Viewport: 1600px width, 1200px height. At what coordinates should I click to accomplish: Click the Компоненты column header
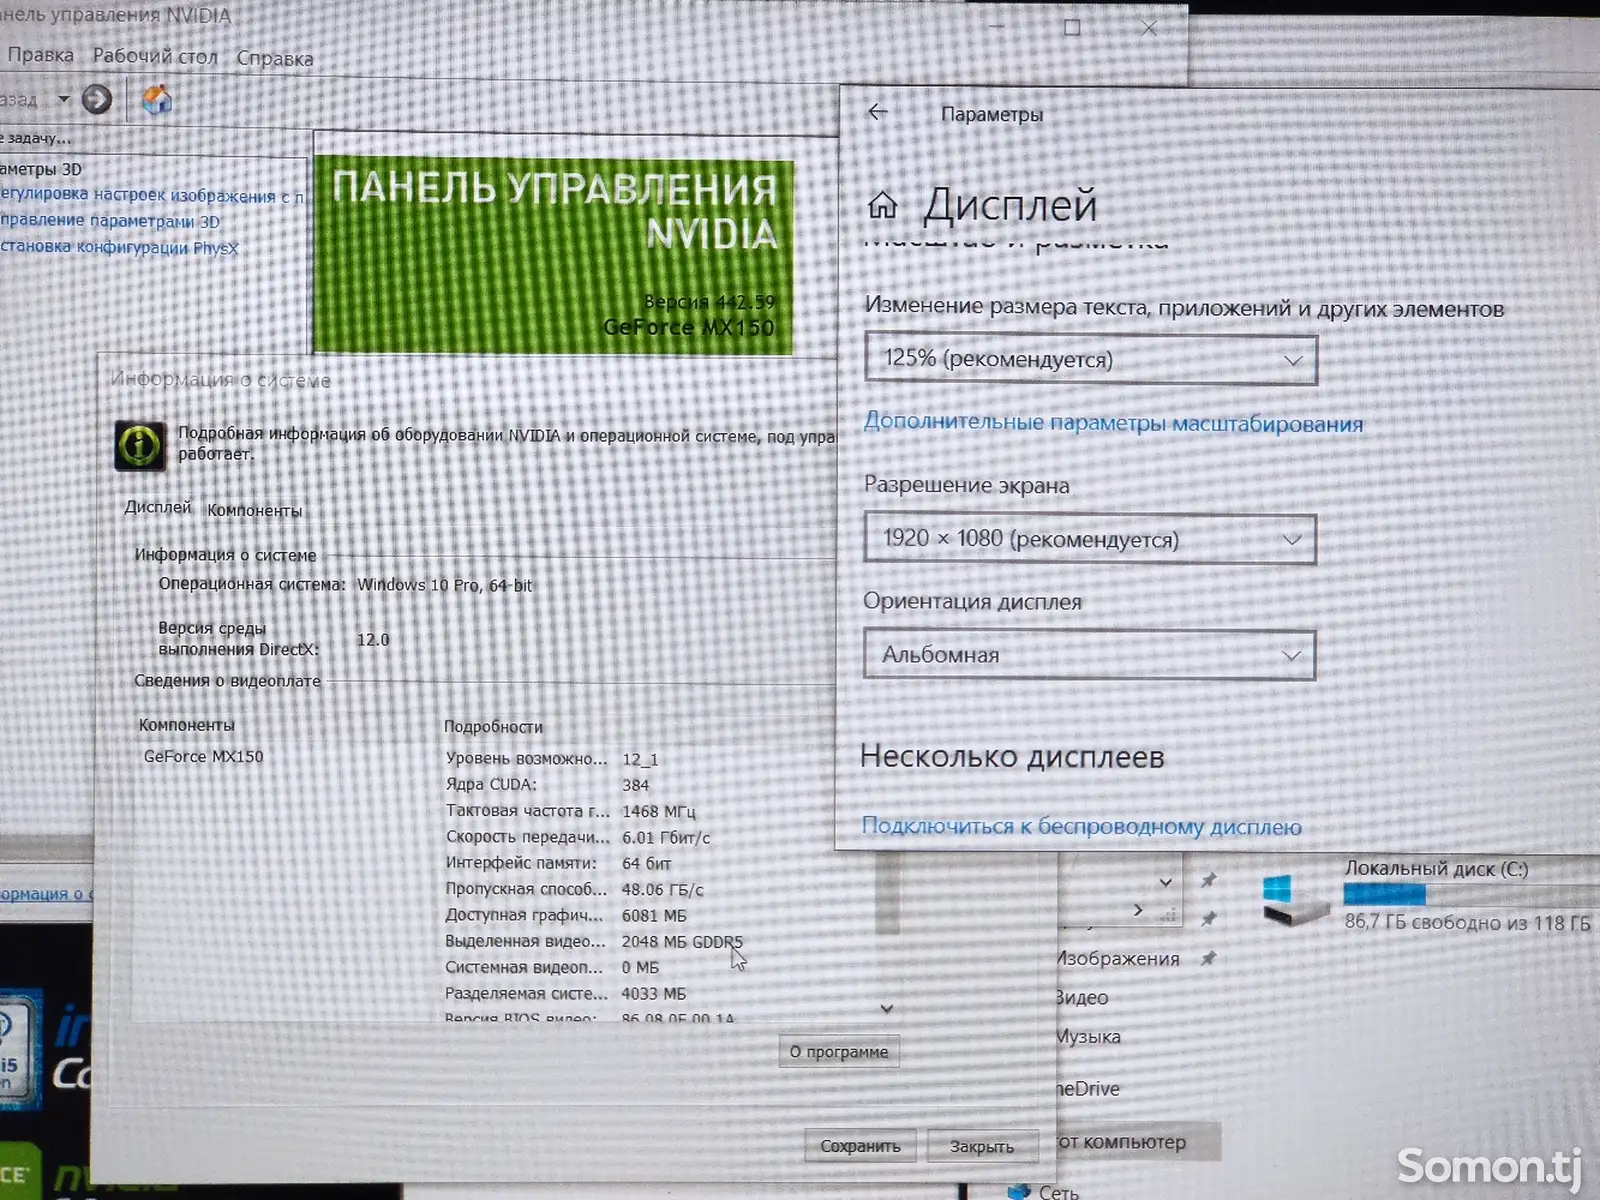pos(187,725)
